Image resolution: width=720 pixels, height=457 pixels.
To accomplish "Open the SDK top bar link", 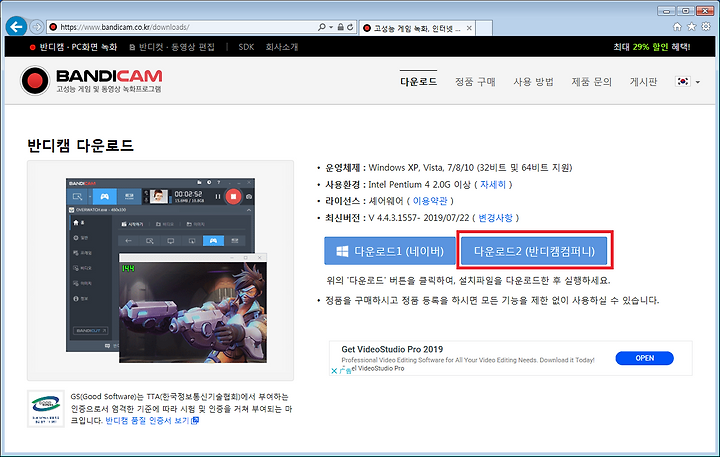I will coord(246,47).
